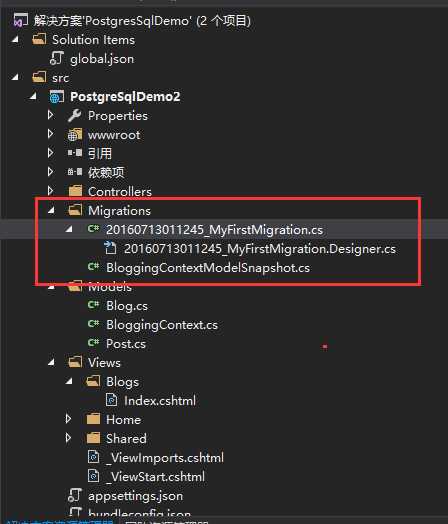Click the MyFirstMigration.Designer.cs file icon
Viewport: 448px width, 524px height.
110,248
